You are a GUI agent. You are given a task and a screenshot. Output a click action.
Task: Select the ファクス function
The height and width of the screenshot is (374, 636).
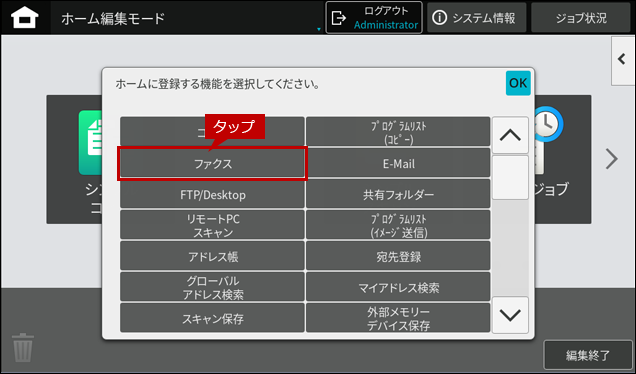[x=212, y=163]
